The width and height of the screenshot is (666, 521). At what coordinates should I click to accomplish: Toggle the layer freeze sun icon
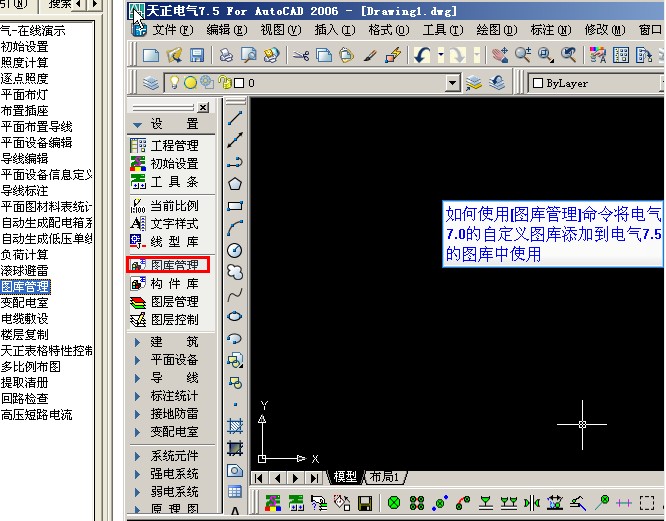(x=190, y=83)
